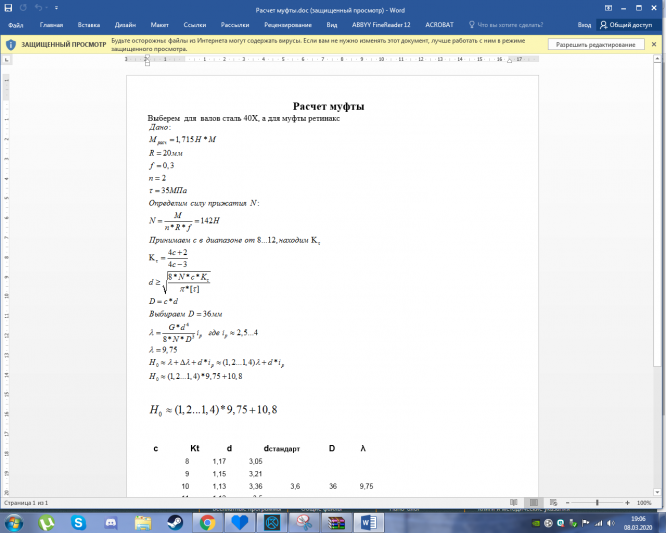Open the blue heart app on taskbar
The height and width of the screenshot is (533, 666).
(x=240, y=523)
